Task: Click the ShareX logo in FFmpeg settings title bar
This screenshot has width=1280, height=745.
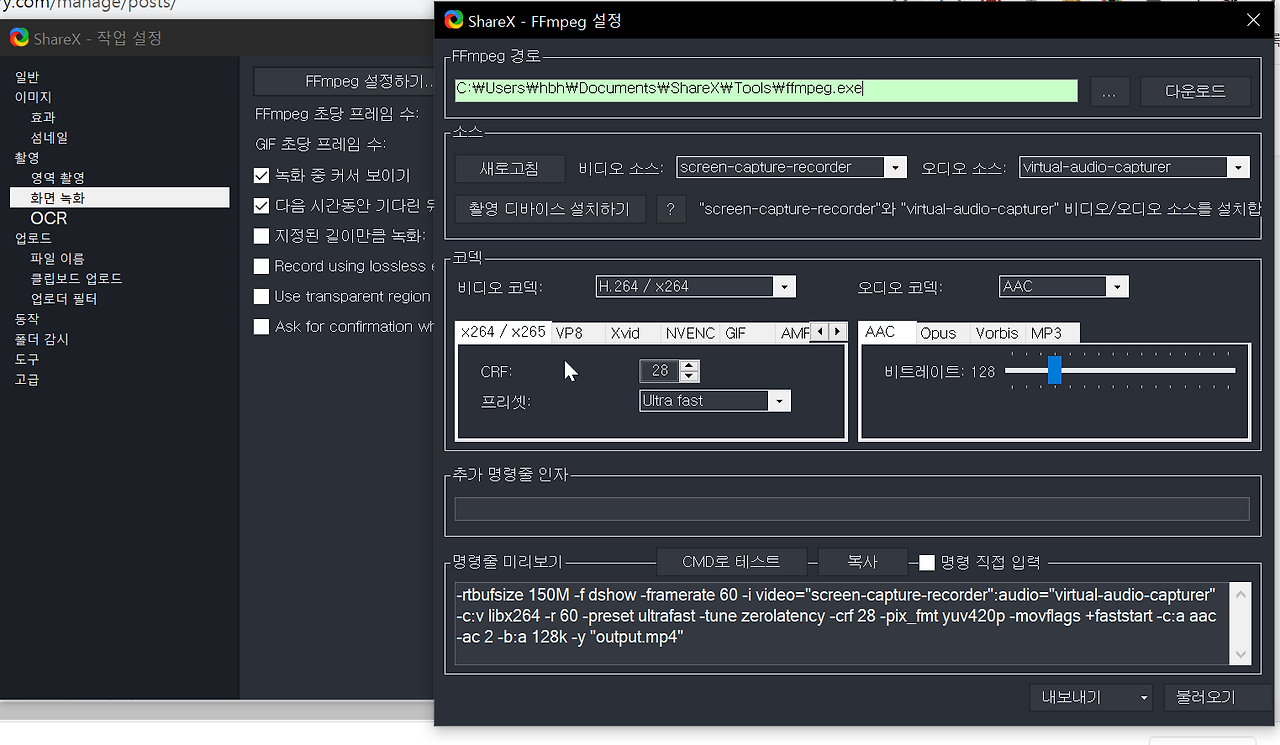Action: 454,20
